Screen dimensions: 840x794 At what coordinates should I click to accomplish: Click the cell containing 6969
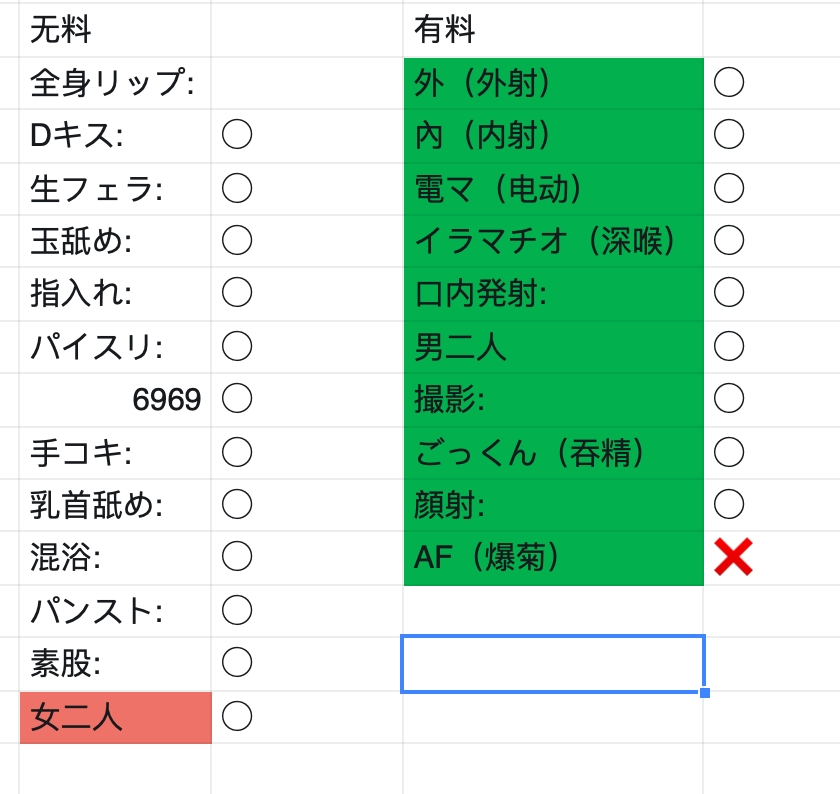115,400
